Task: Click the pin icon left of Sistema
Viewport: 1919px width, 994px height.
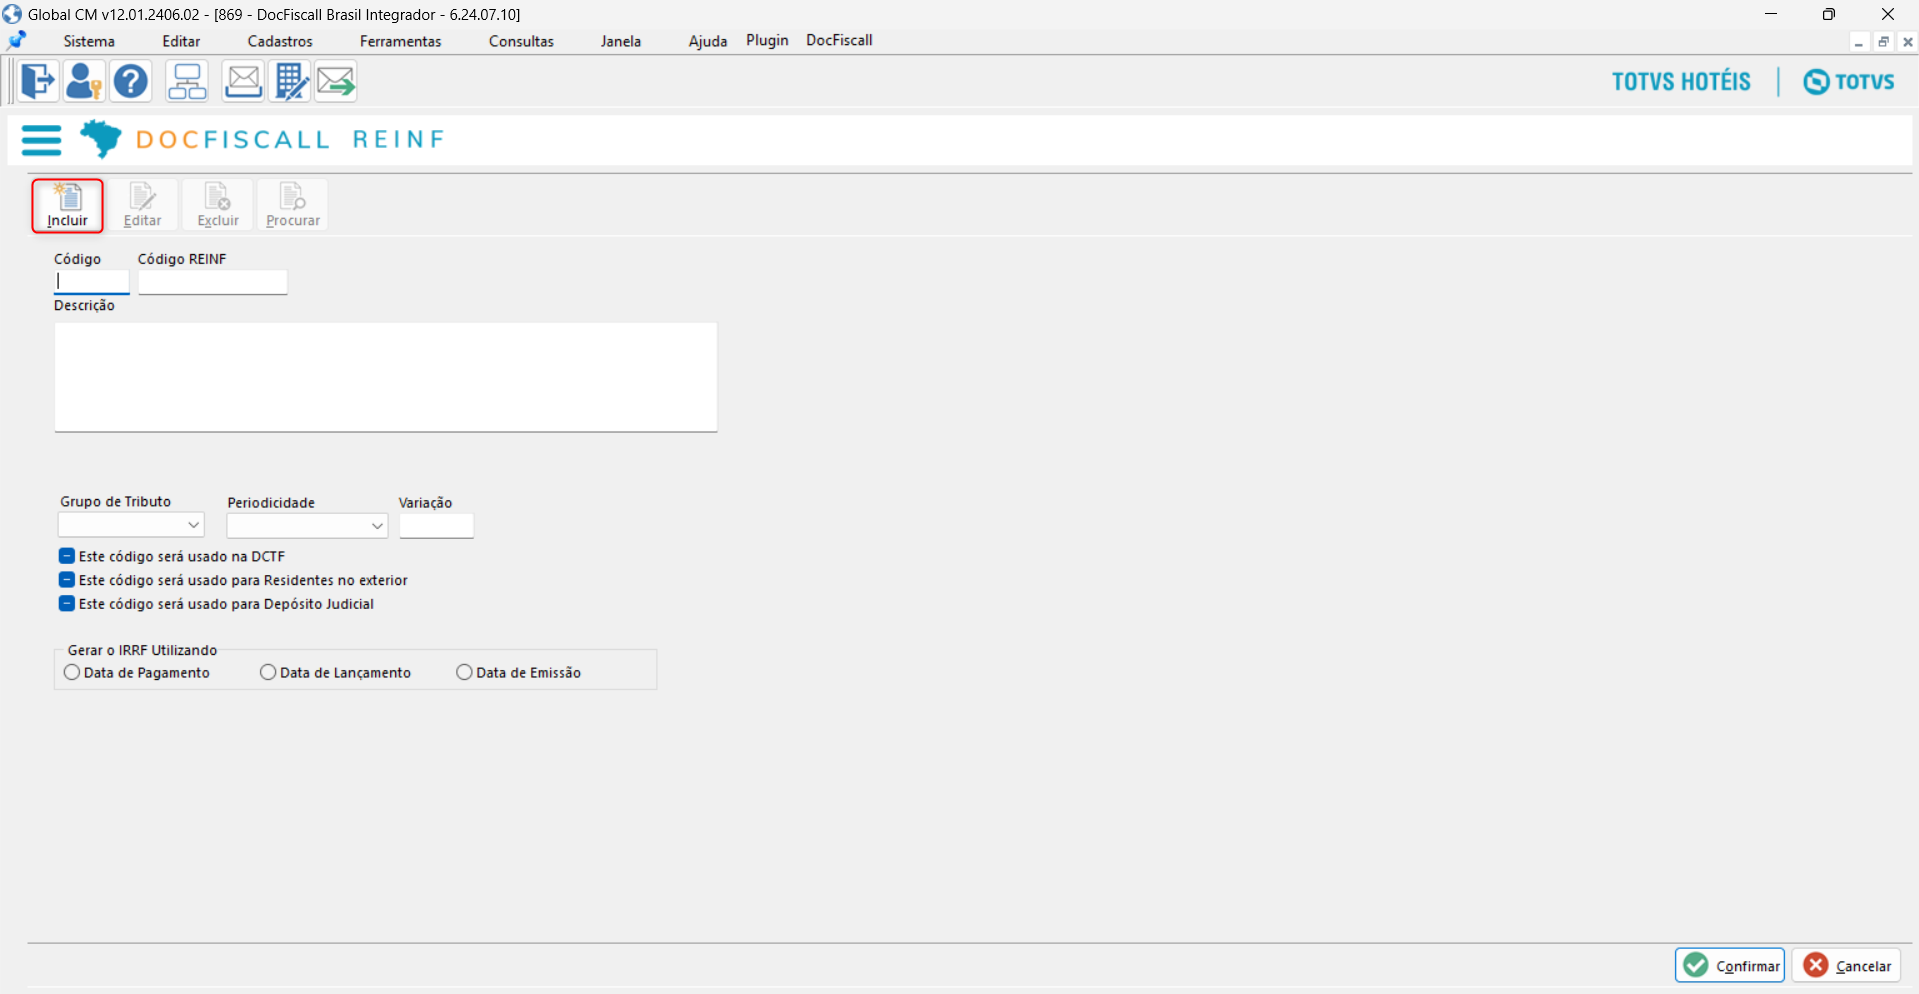Action: point(17,41)
